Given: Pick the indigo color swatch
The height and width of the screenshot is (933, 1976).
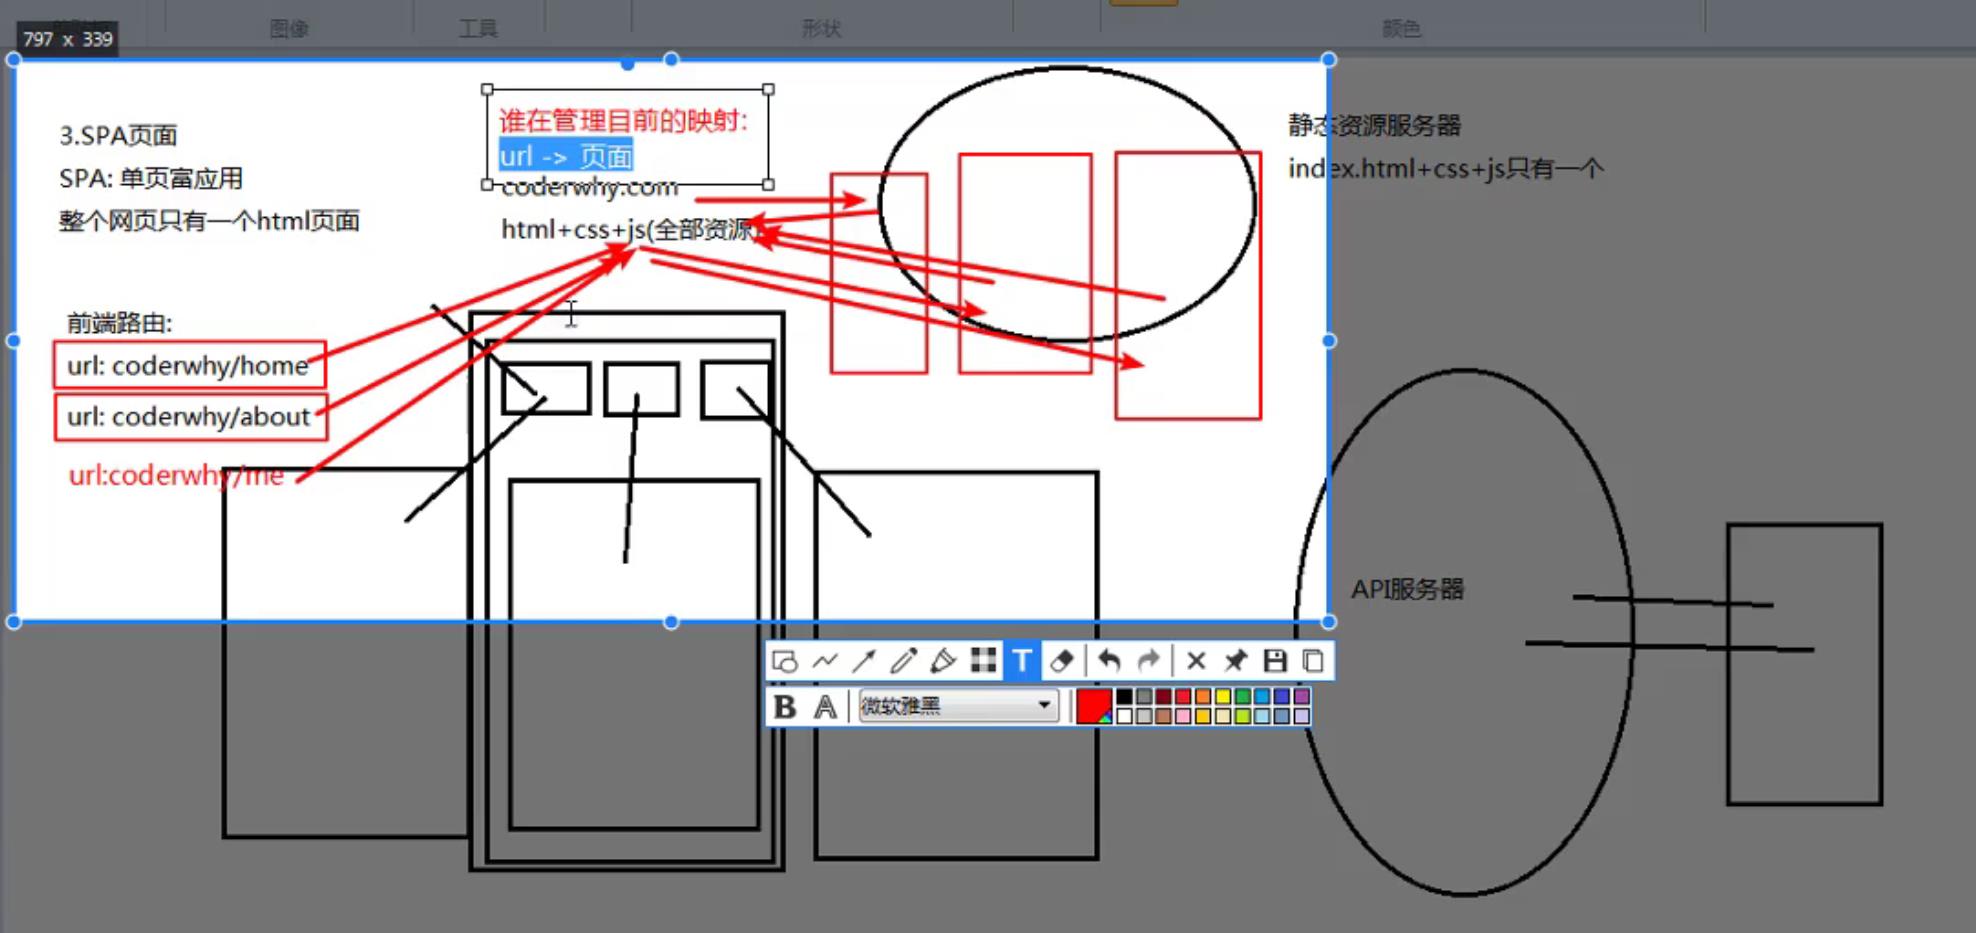Looking at the screenshot, I should point(1282,696).
